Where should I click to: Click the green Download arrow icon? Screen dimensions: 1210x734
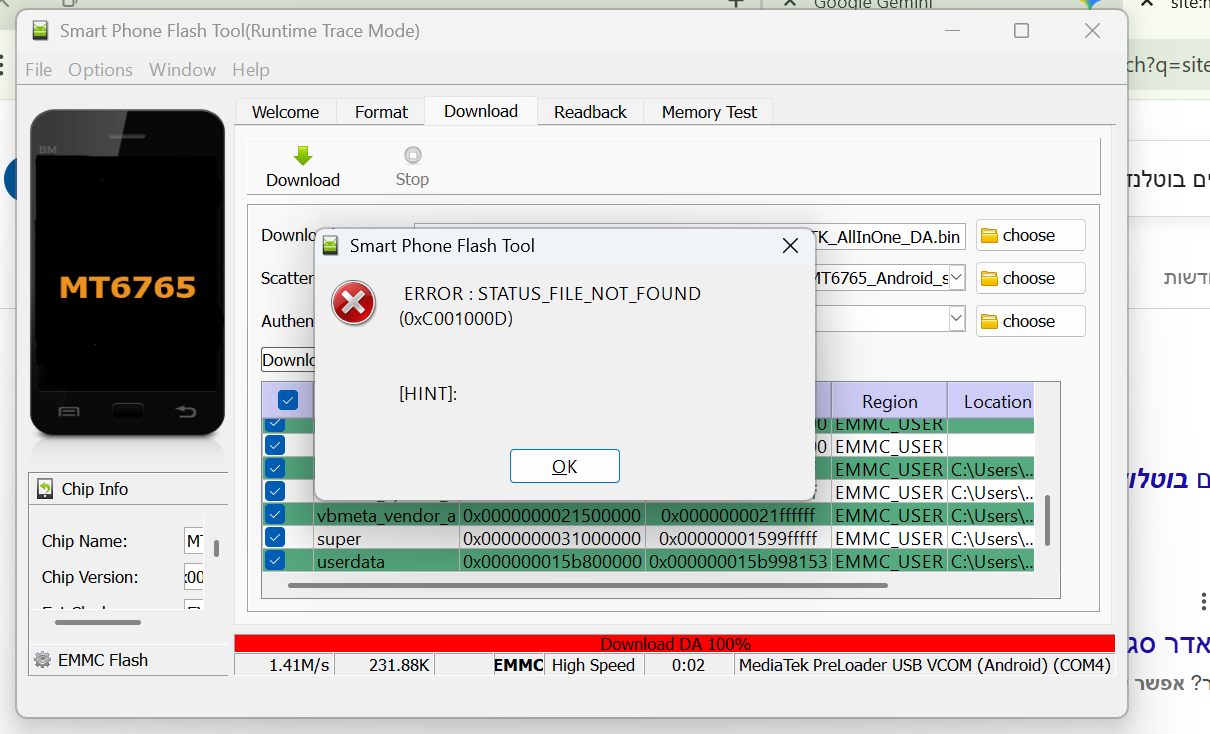click(303, 155)
